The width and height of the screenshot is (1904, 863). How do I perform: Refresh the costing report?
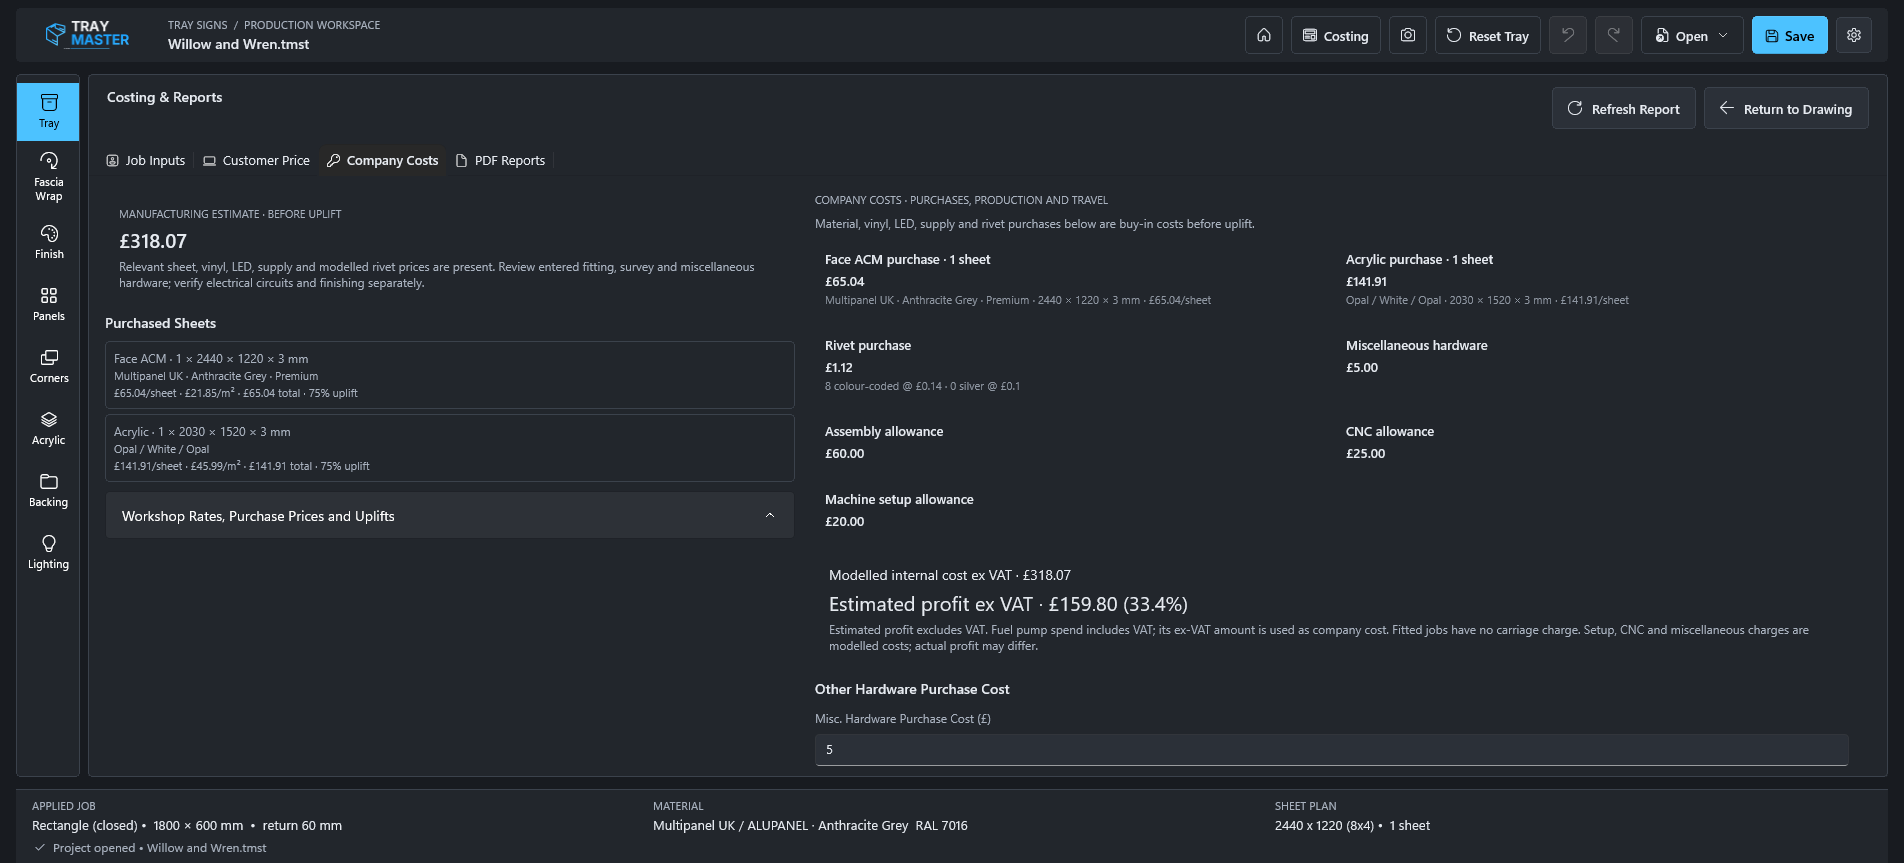pyautogui.click(x=1624, y=108)
